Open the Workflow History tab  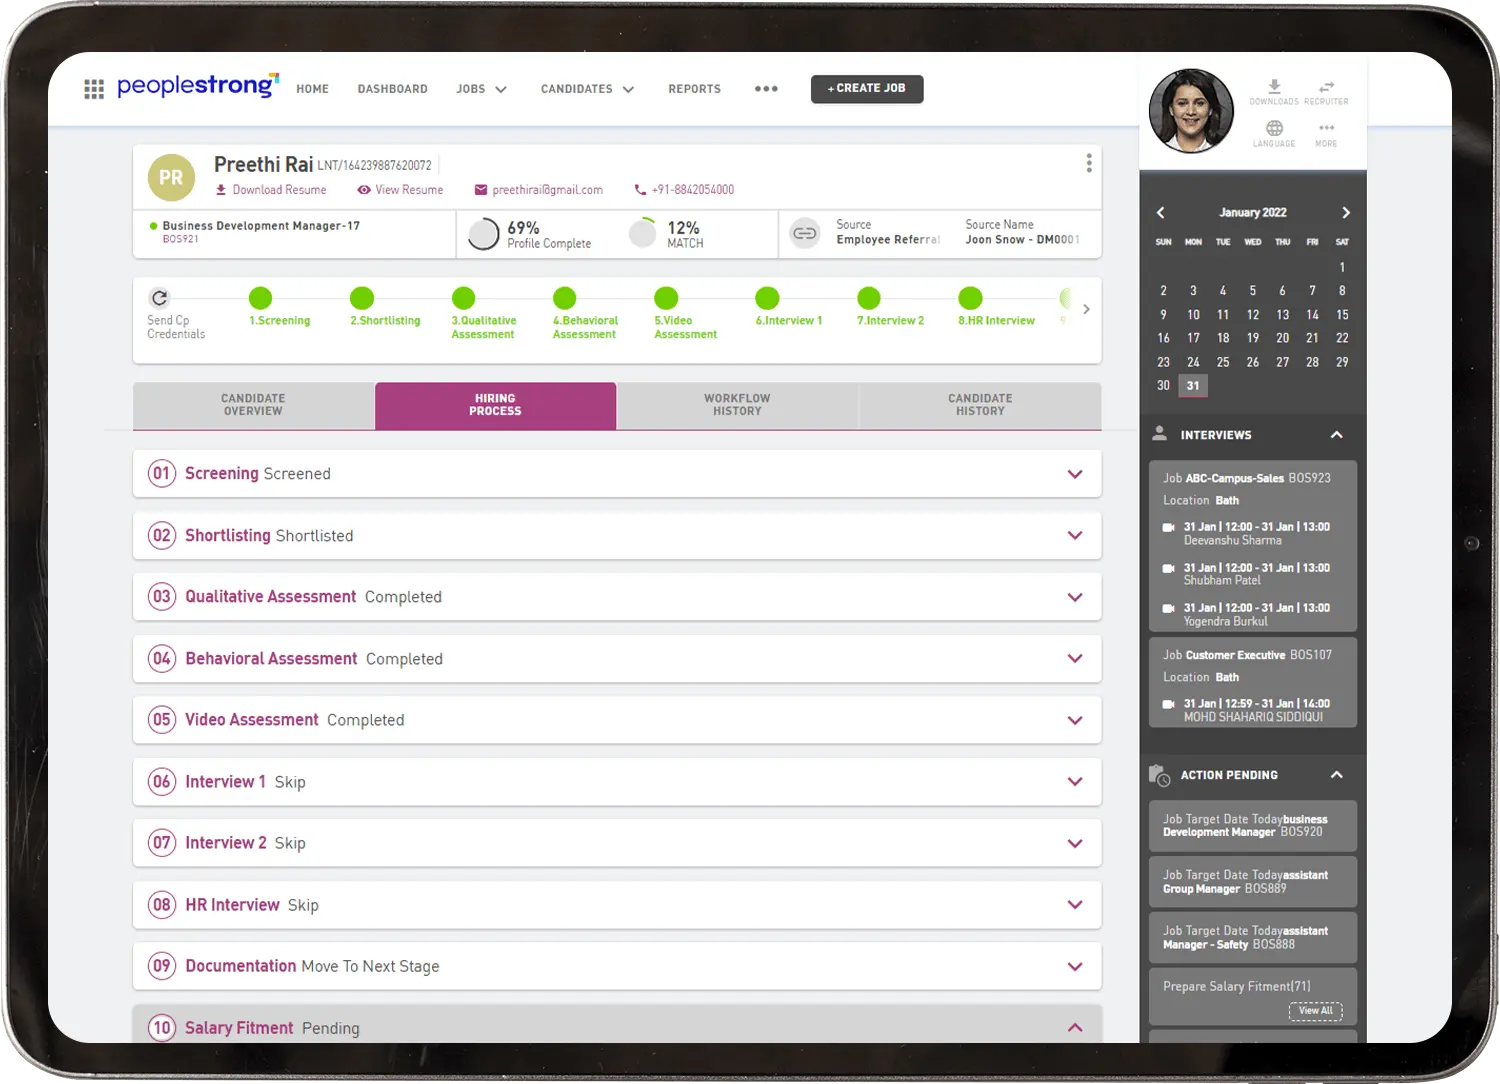(x=737, y=405)
